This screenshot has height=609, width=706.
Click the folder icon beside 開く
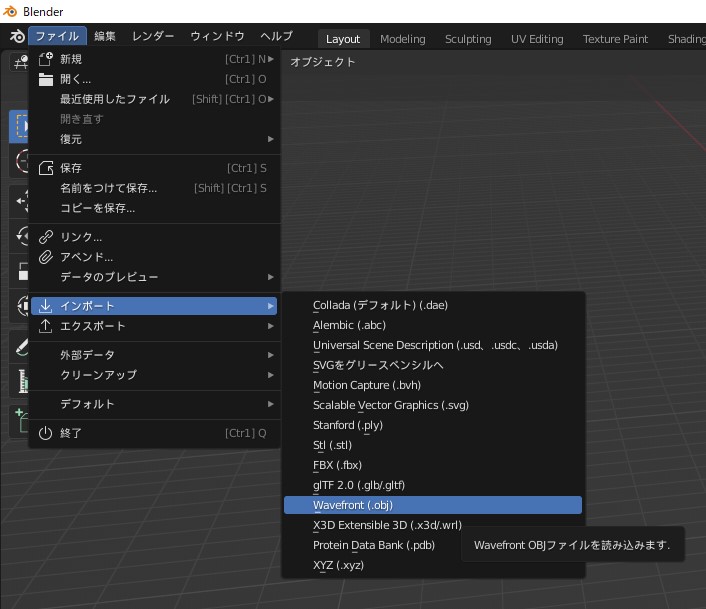45,79
